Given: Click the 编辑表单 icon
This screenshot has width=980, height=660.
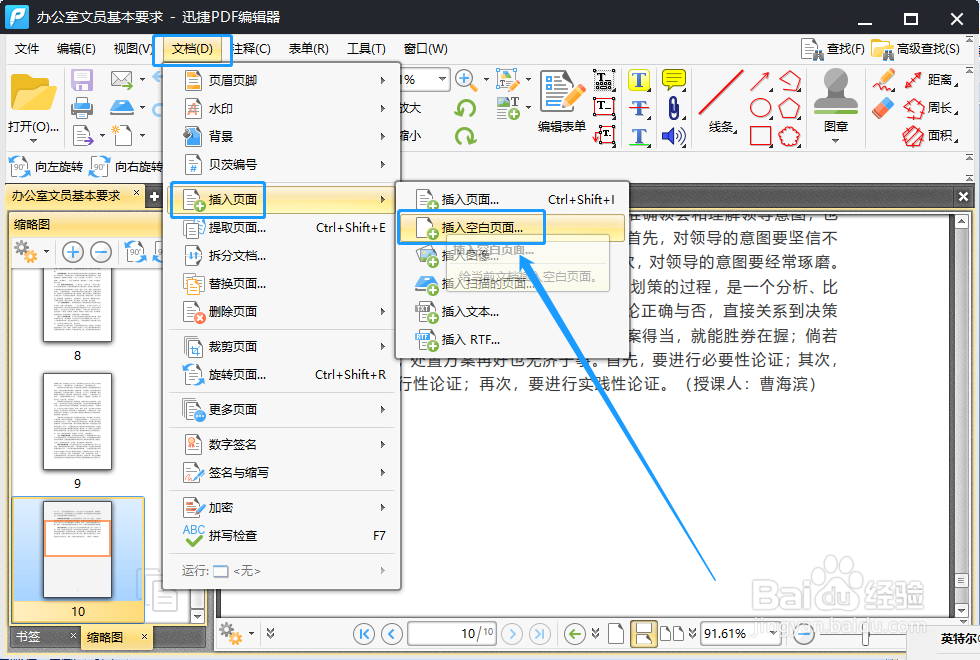Looking at the screenshot, I should [x=562, y=102].
